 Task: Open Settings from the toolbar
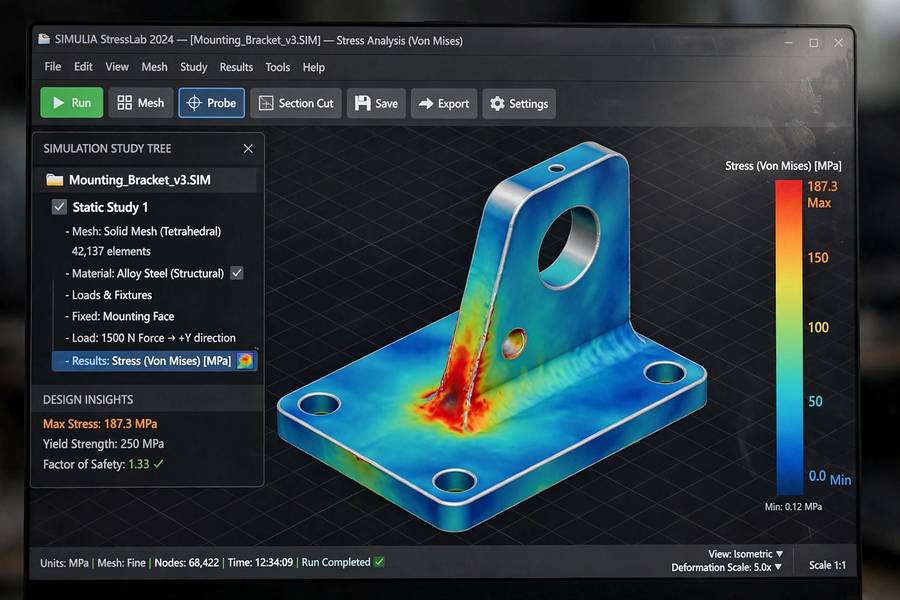519,103
